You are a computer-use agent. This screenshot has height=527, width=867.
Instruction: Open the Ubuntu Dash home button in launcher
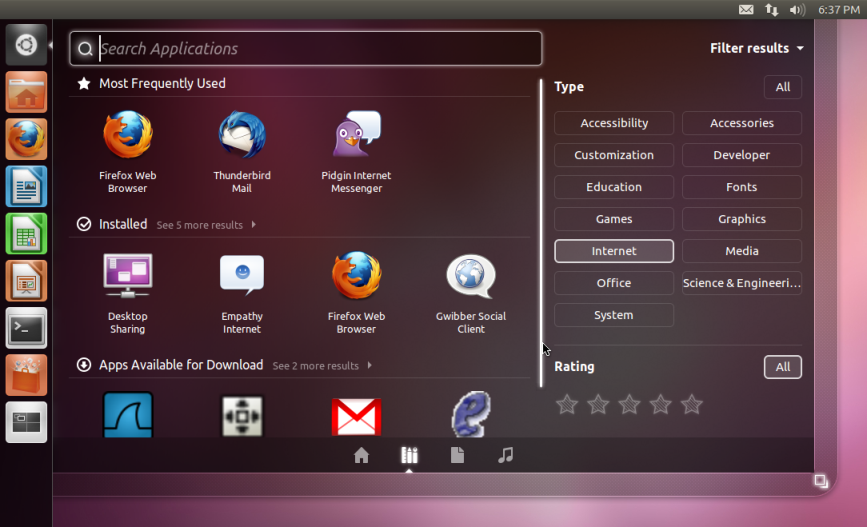click(x=26, y=45)
